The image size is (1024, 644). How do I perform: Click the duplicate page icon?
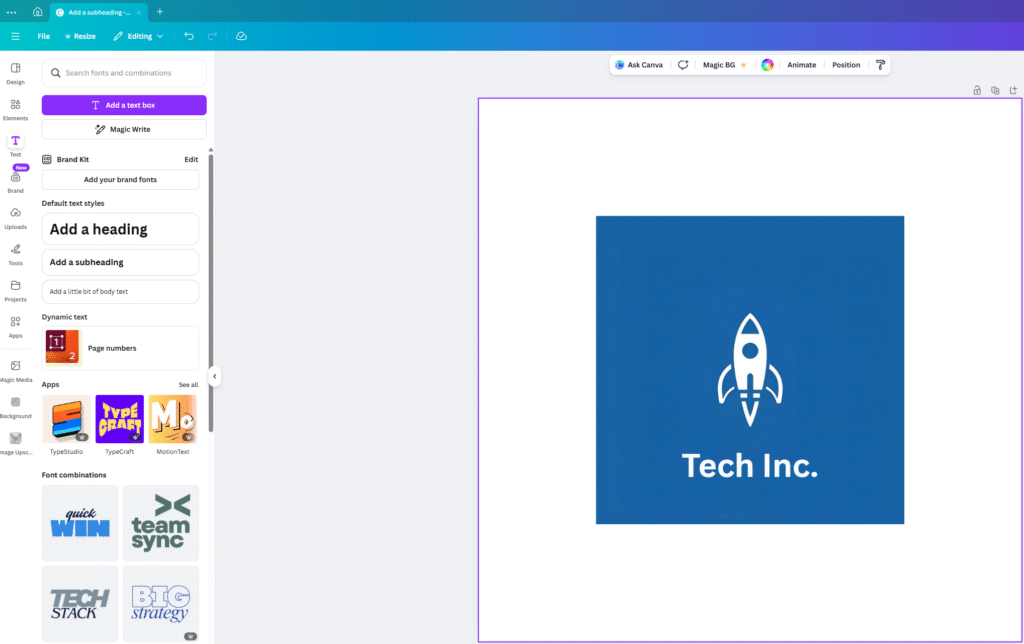click(x=995, y=90)
